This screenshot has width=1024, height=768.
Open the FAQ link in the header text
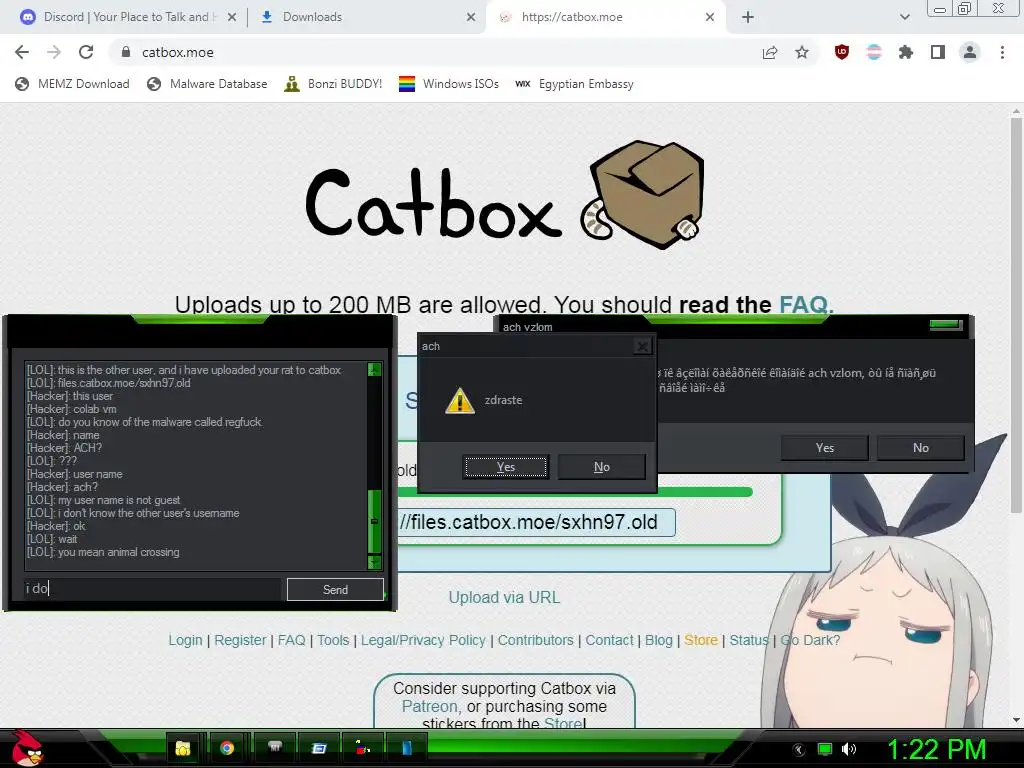806,304
